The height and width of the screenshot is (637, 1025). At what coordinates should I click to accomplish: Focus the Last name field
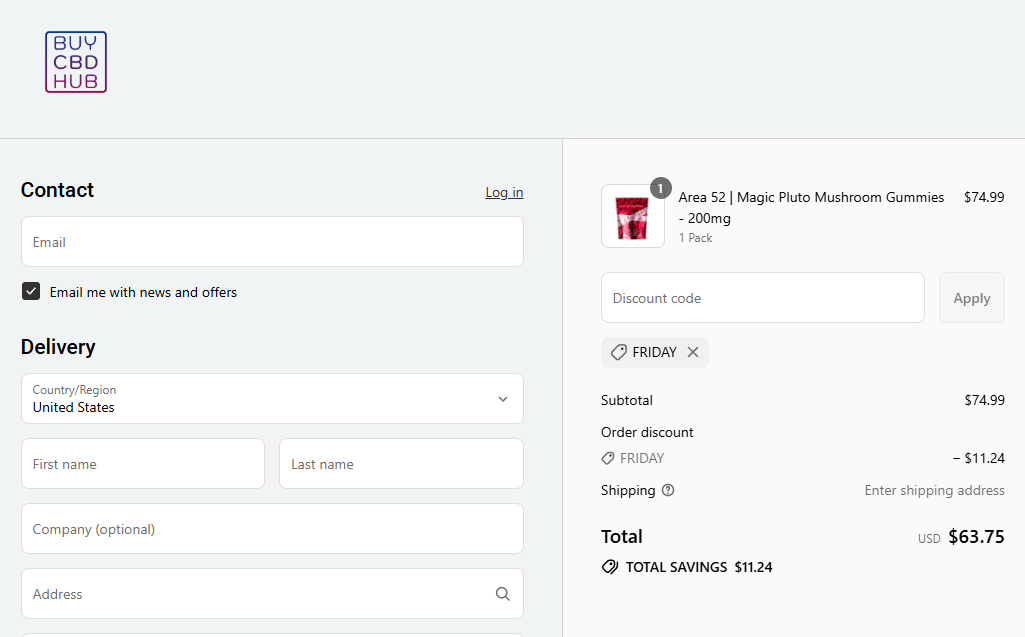[401, 464]
